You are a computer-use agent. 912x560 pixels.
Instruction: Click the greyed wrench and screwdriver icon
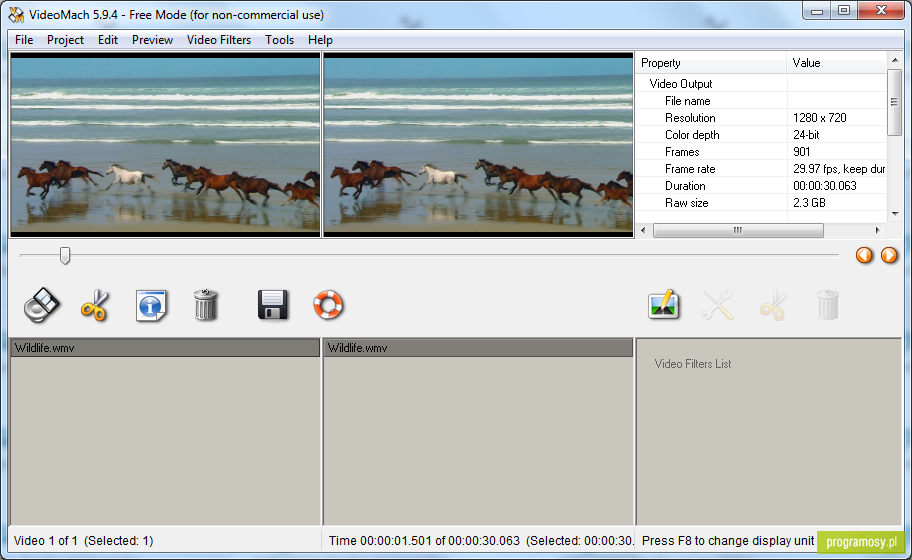pyautogui.click(x=718, y=305)
